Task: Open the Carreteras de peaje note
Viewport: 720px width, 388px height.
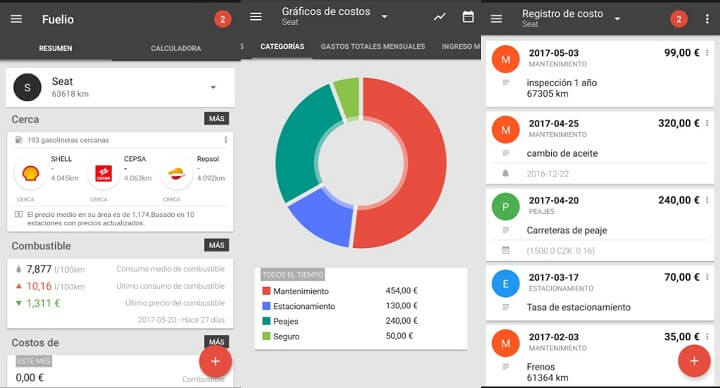Action: (567, 230)
